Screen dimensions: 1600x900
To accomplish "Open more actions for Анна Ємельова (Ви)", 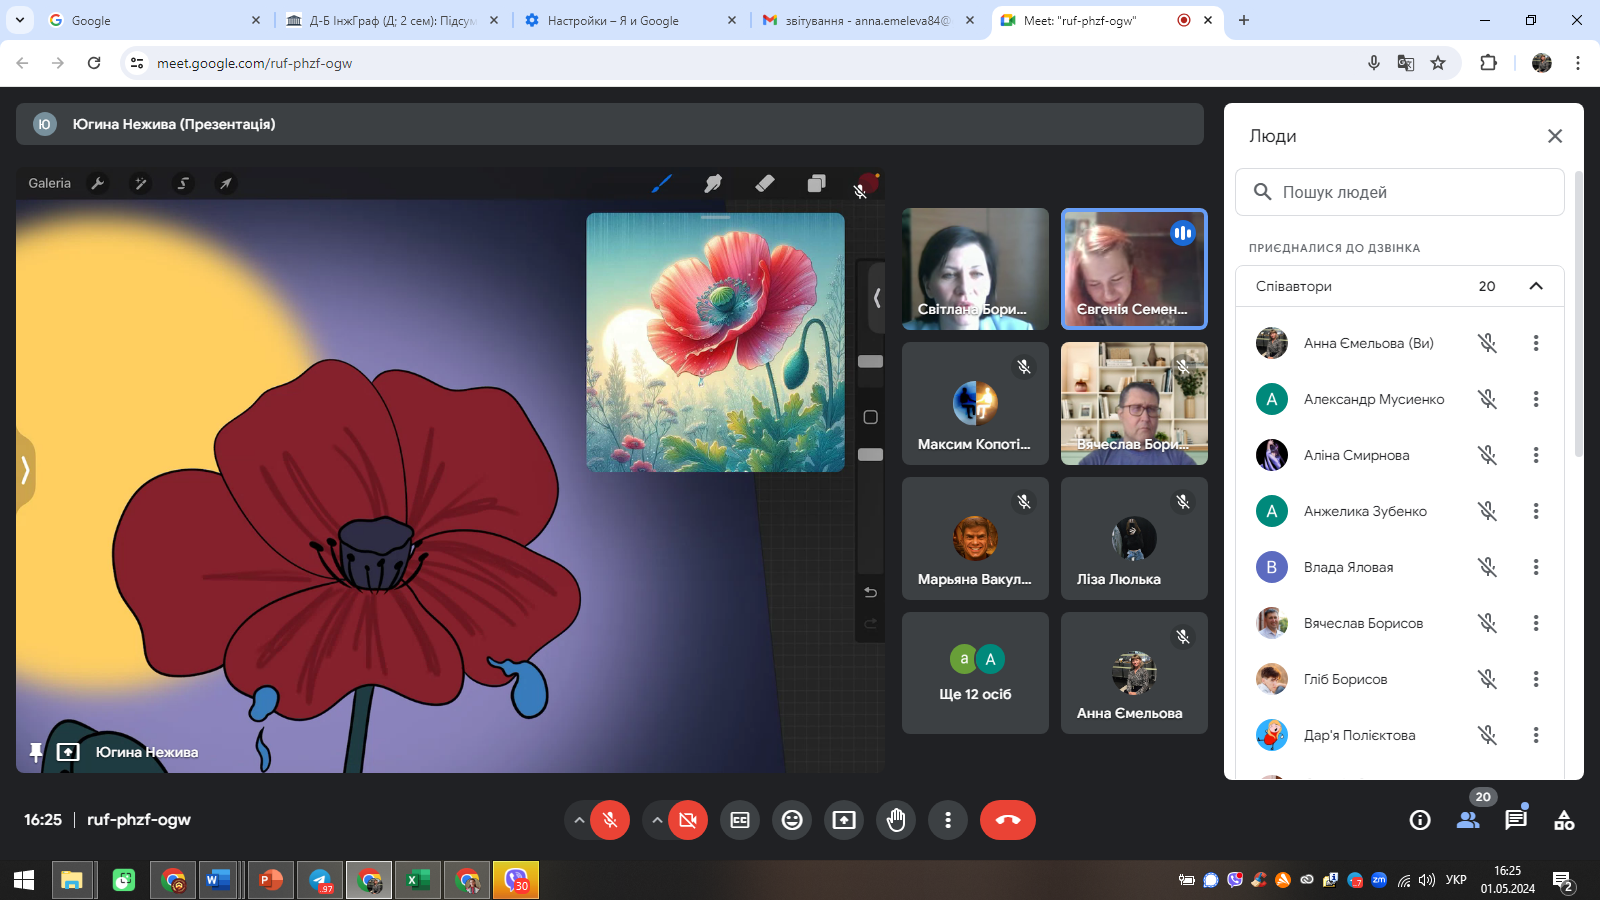I will point(1536,343).
